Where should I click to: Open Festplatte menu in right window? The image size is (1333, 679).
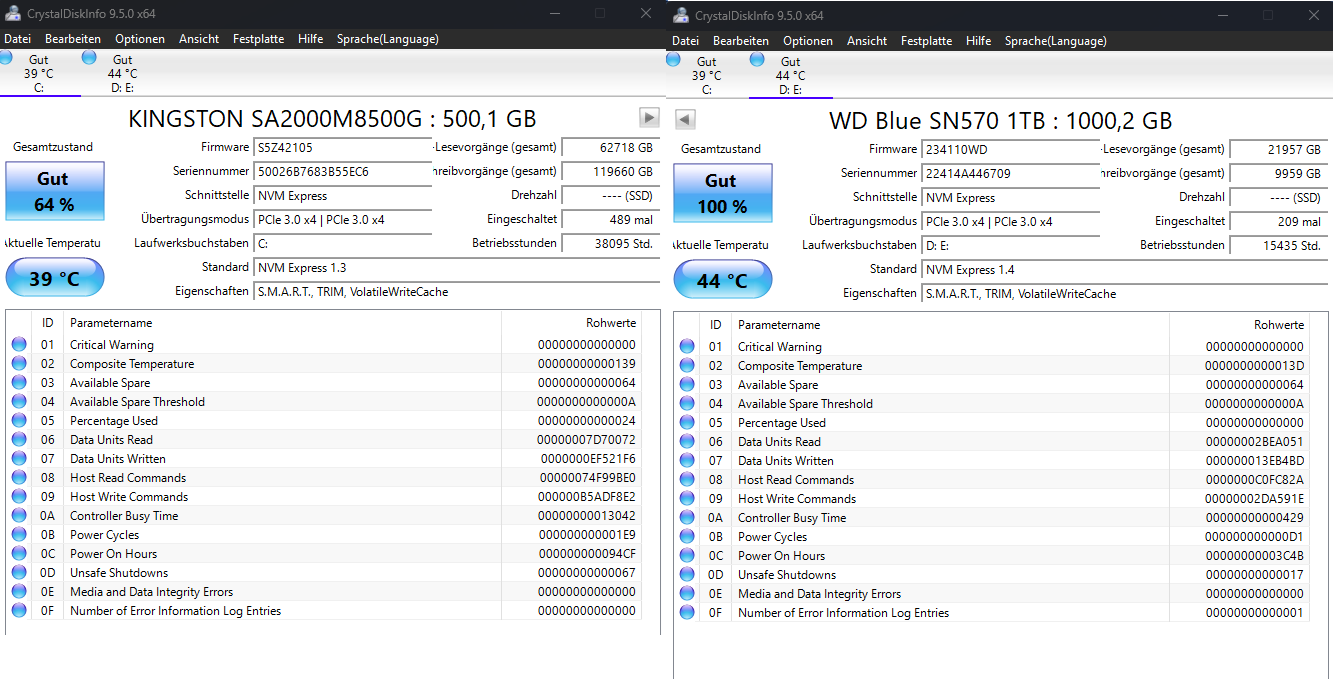point(926,41)
